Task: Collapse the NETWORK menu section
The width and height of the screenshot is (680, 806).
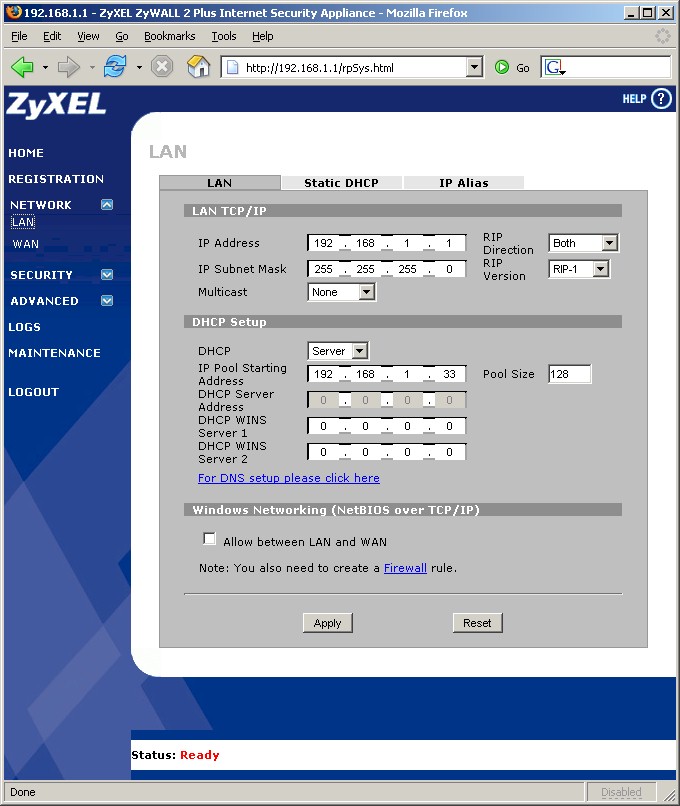Action: tap(107, 205)
